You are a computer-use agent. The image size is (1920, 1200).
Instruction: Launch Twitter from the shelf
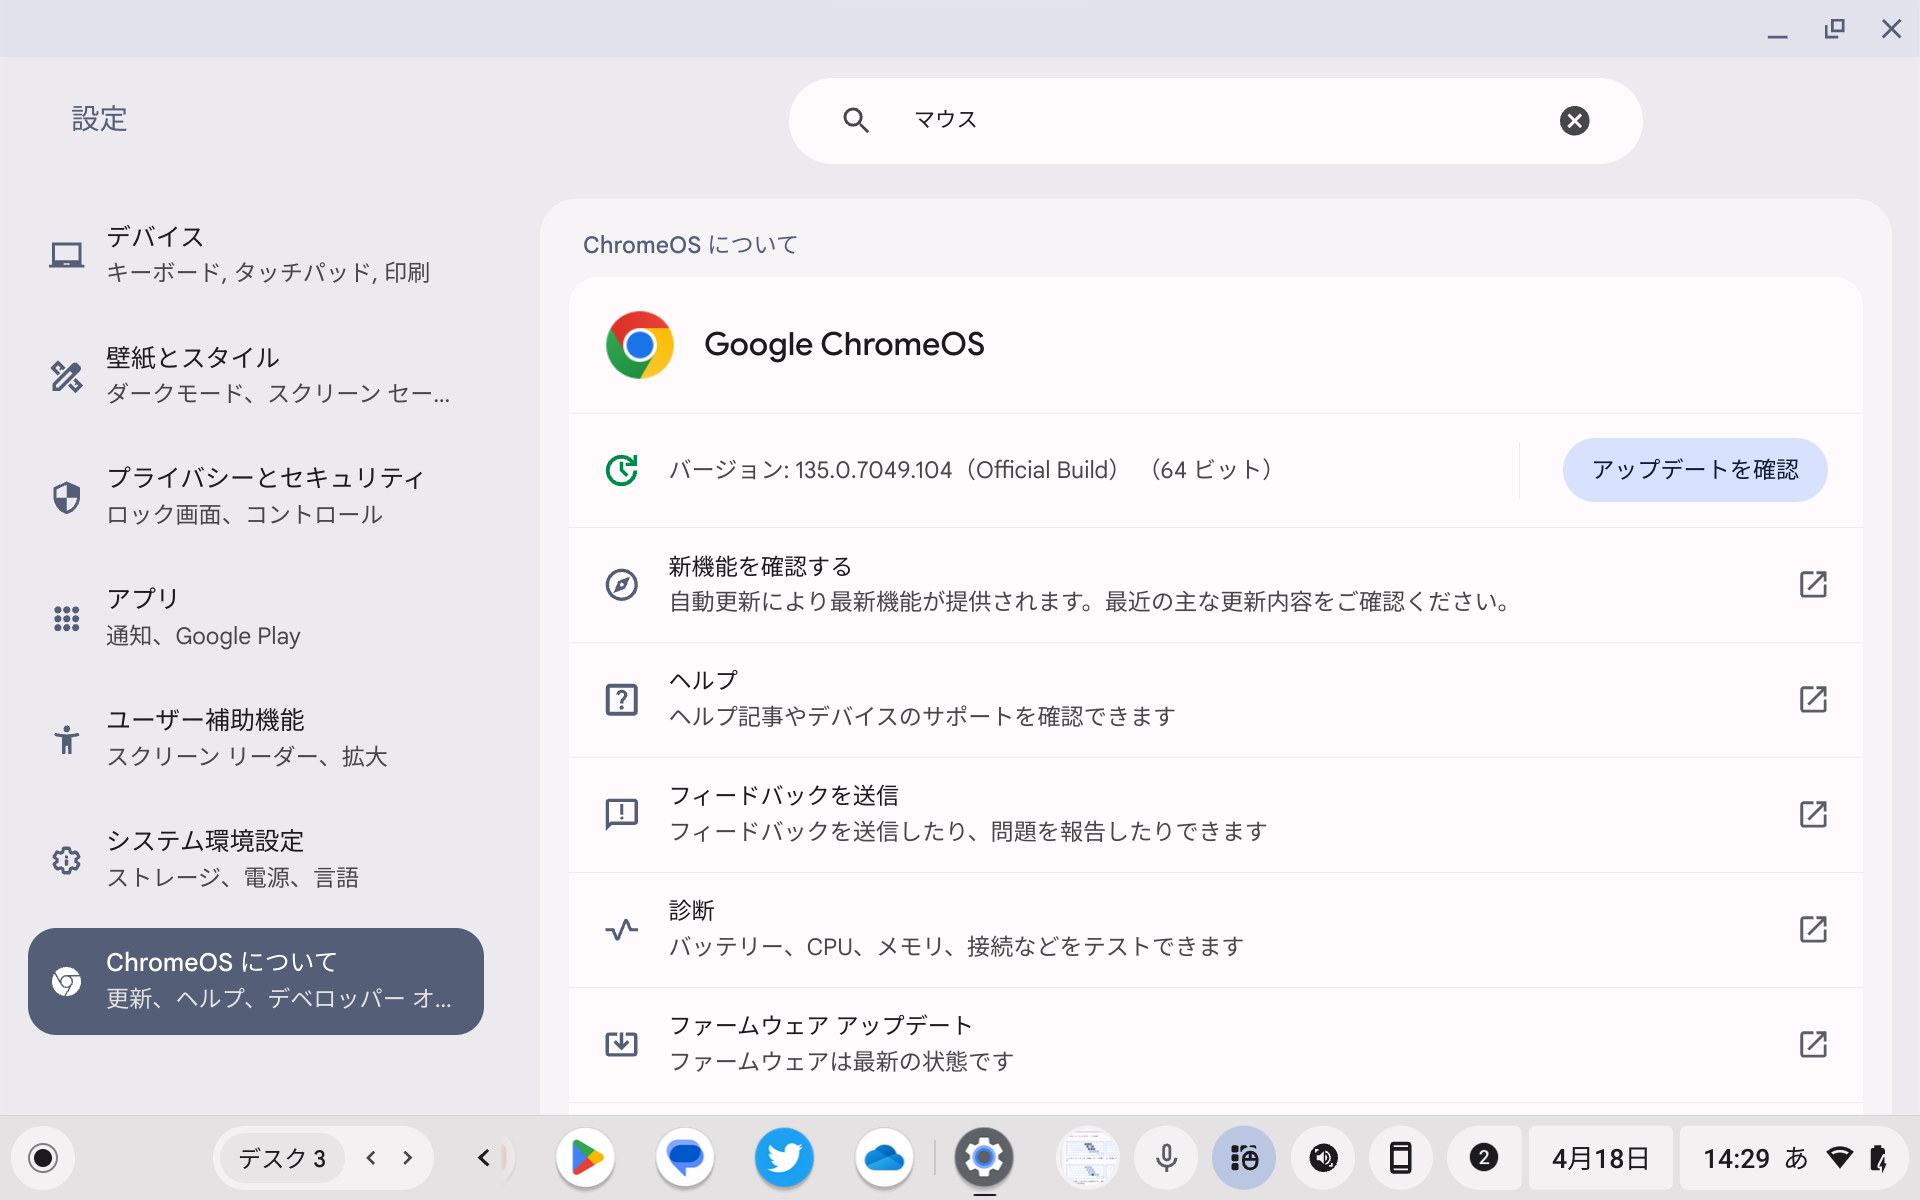(784, 1157)
